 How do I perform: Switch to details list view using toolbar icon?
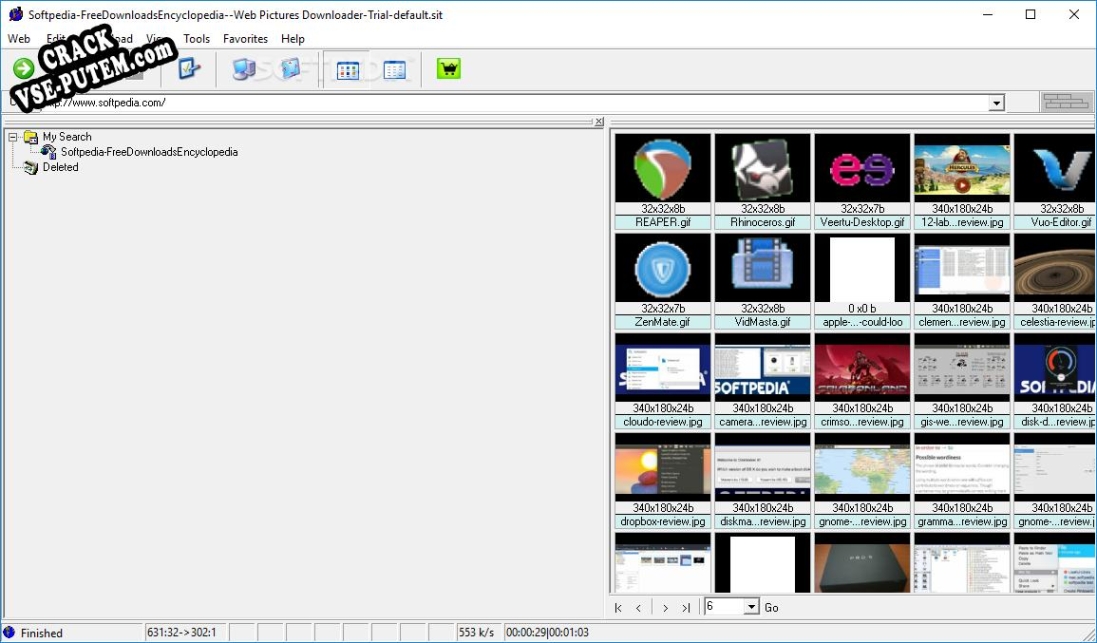[394, 68]
